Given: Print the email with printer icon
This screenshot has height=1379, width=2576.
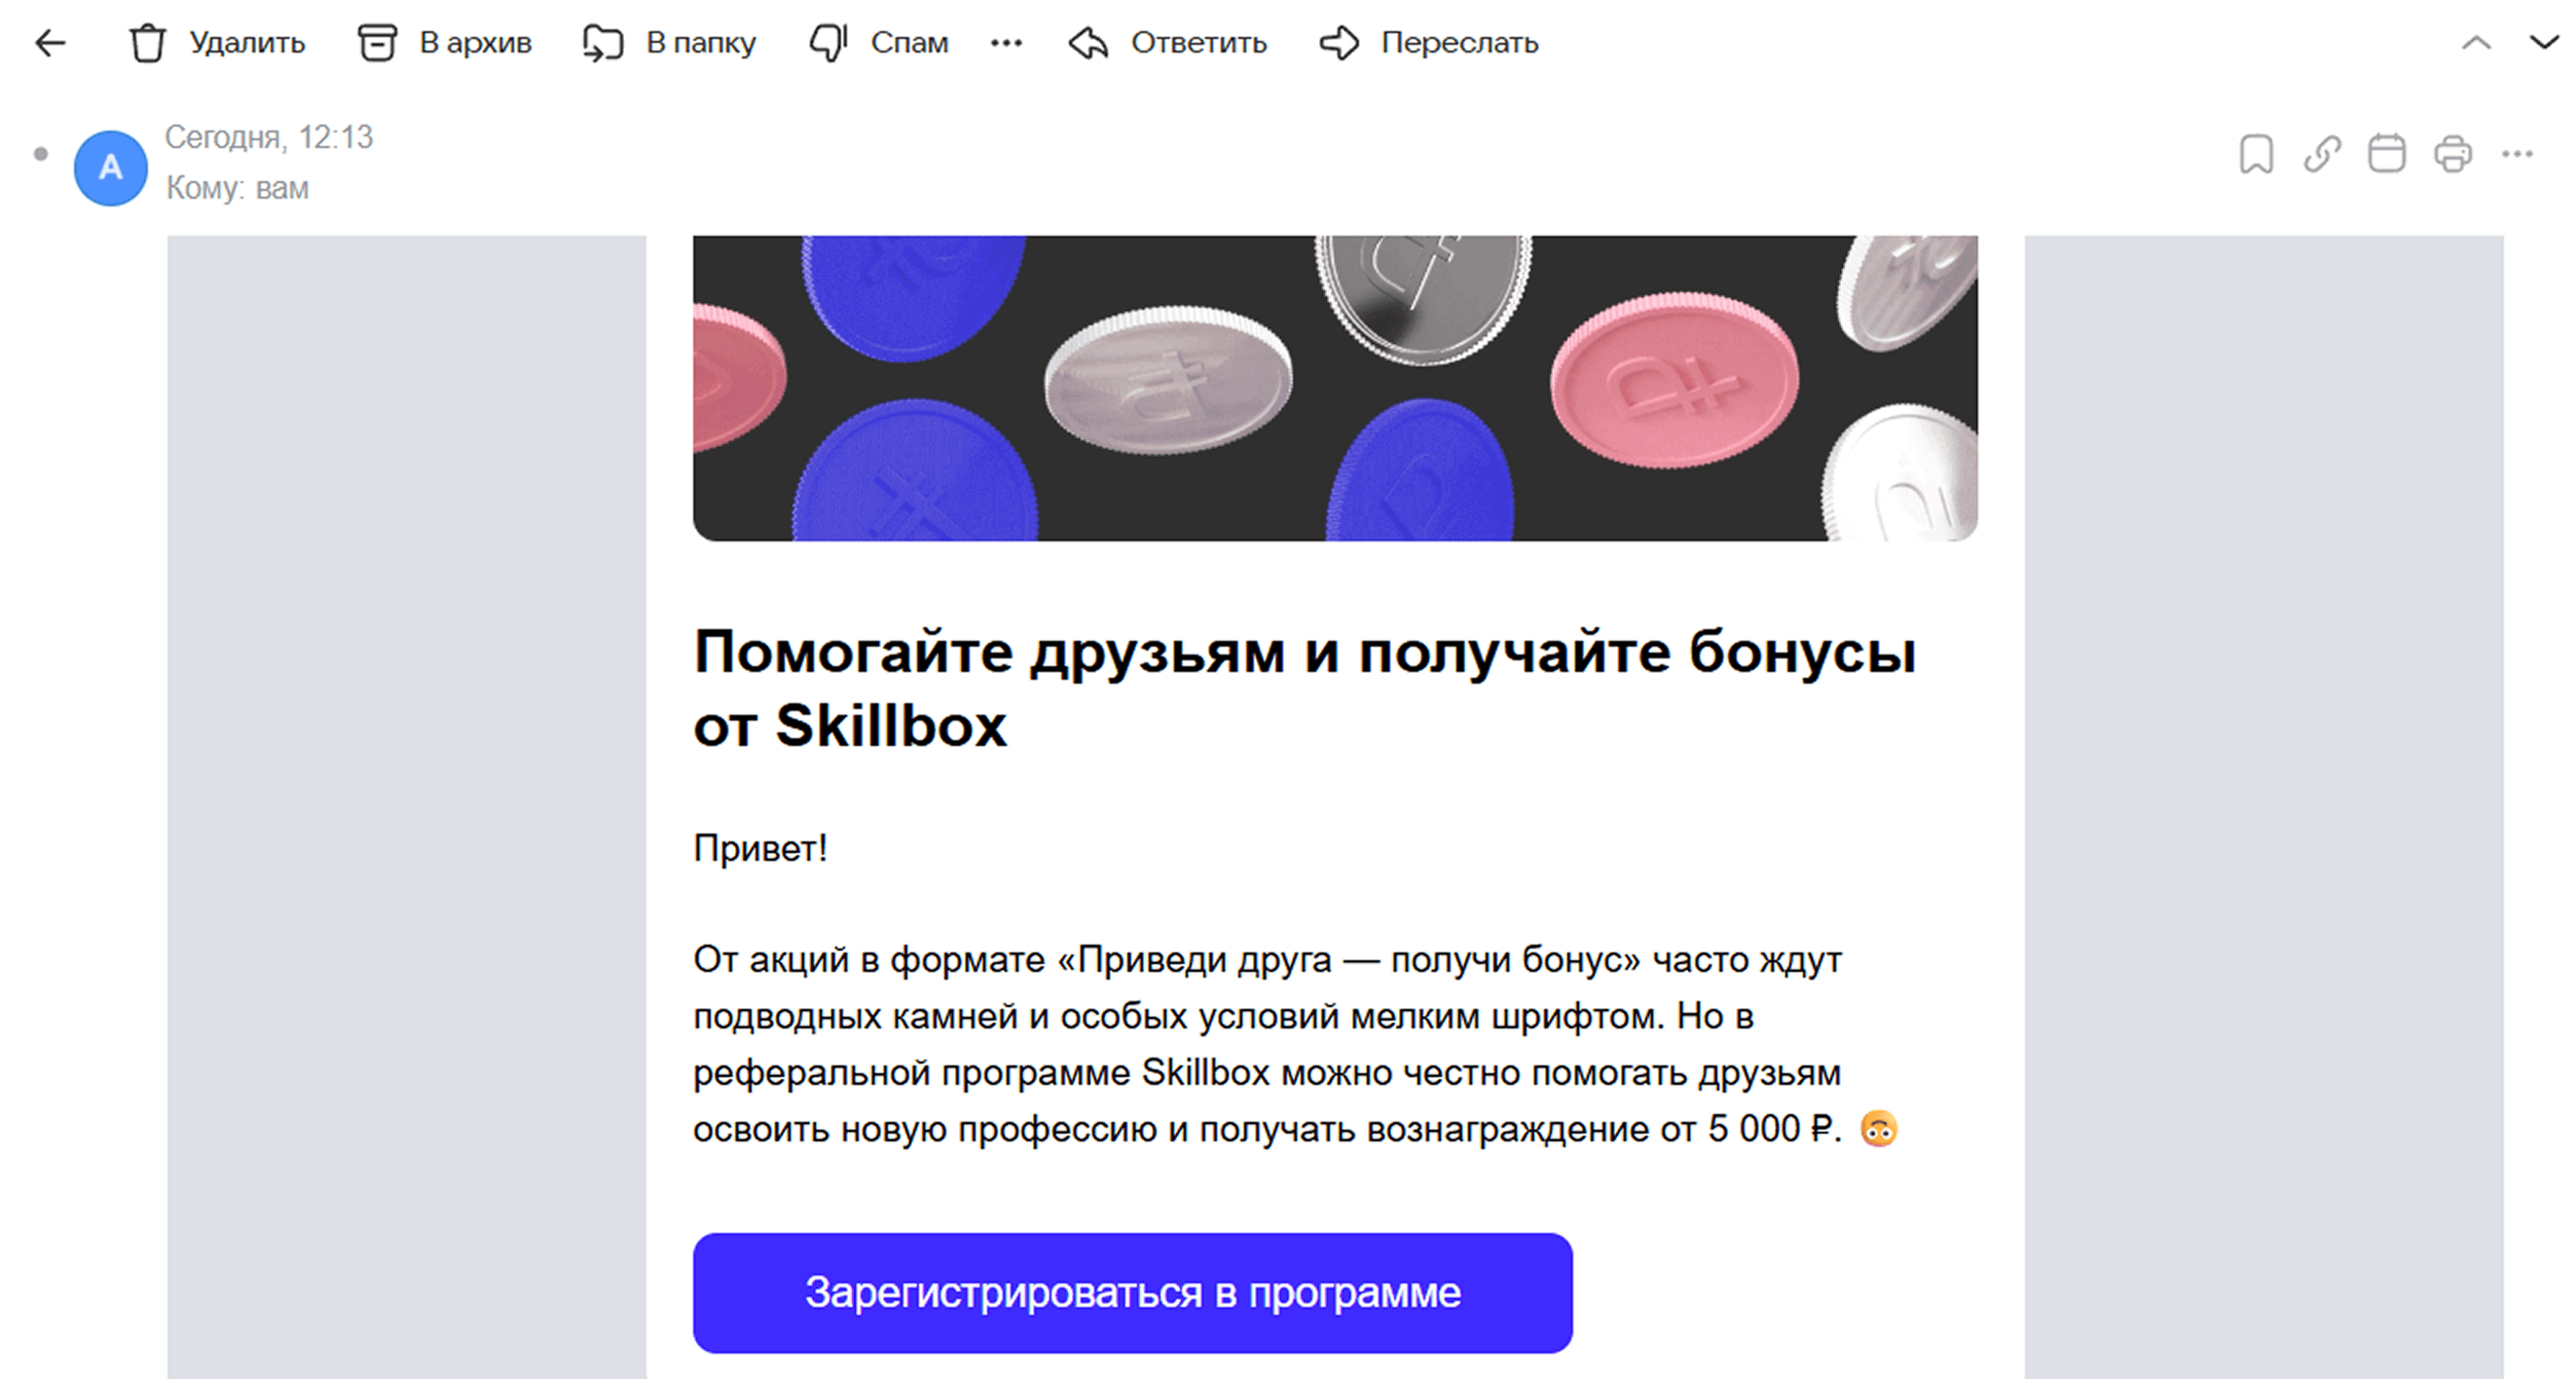Looking at the screenshot, I should tap(2453, 154).
